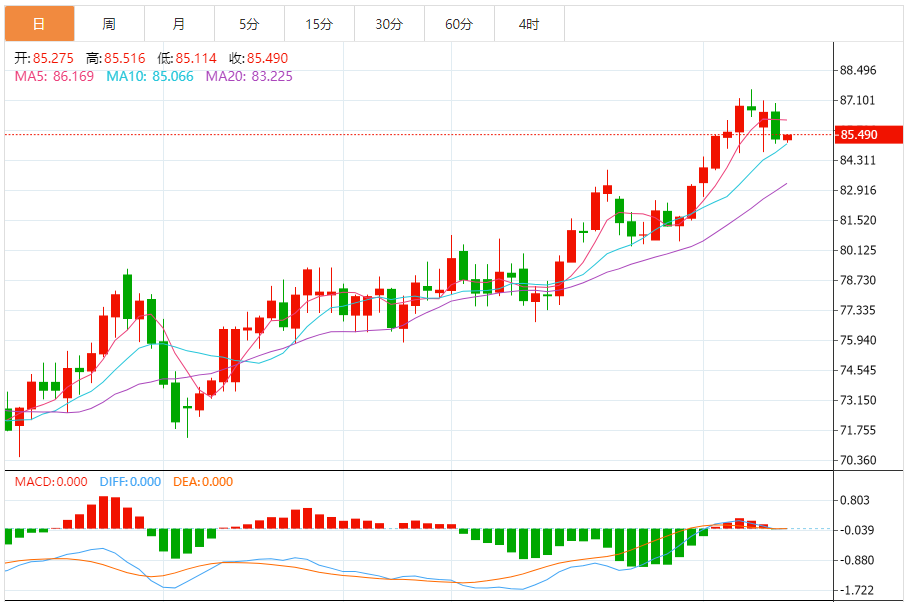Click the MACD:0.000 indicator label
Viewport: 911px width, 602px height.
(51, 482)
